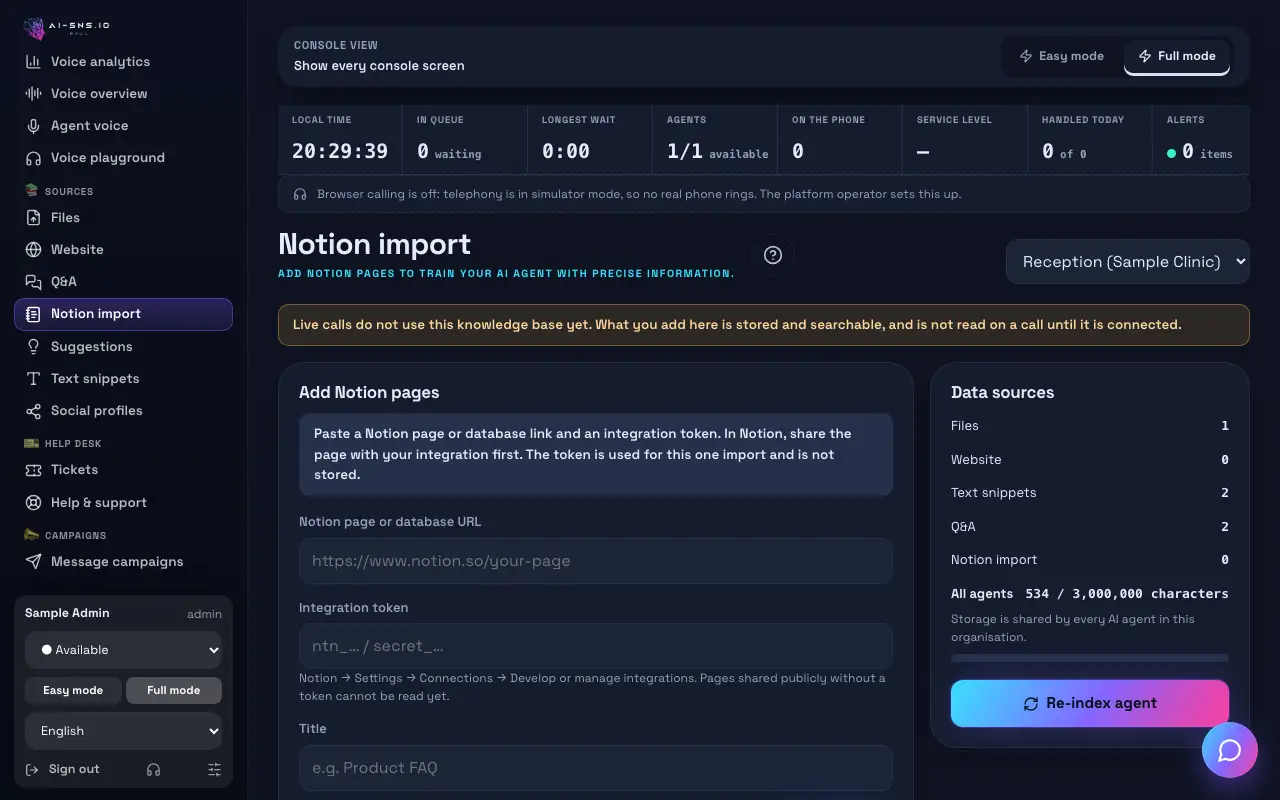Click the Voice overview waveform icon
Viewport: 1280px width, 800px height.
[x=33, y=94]
